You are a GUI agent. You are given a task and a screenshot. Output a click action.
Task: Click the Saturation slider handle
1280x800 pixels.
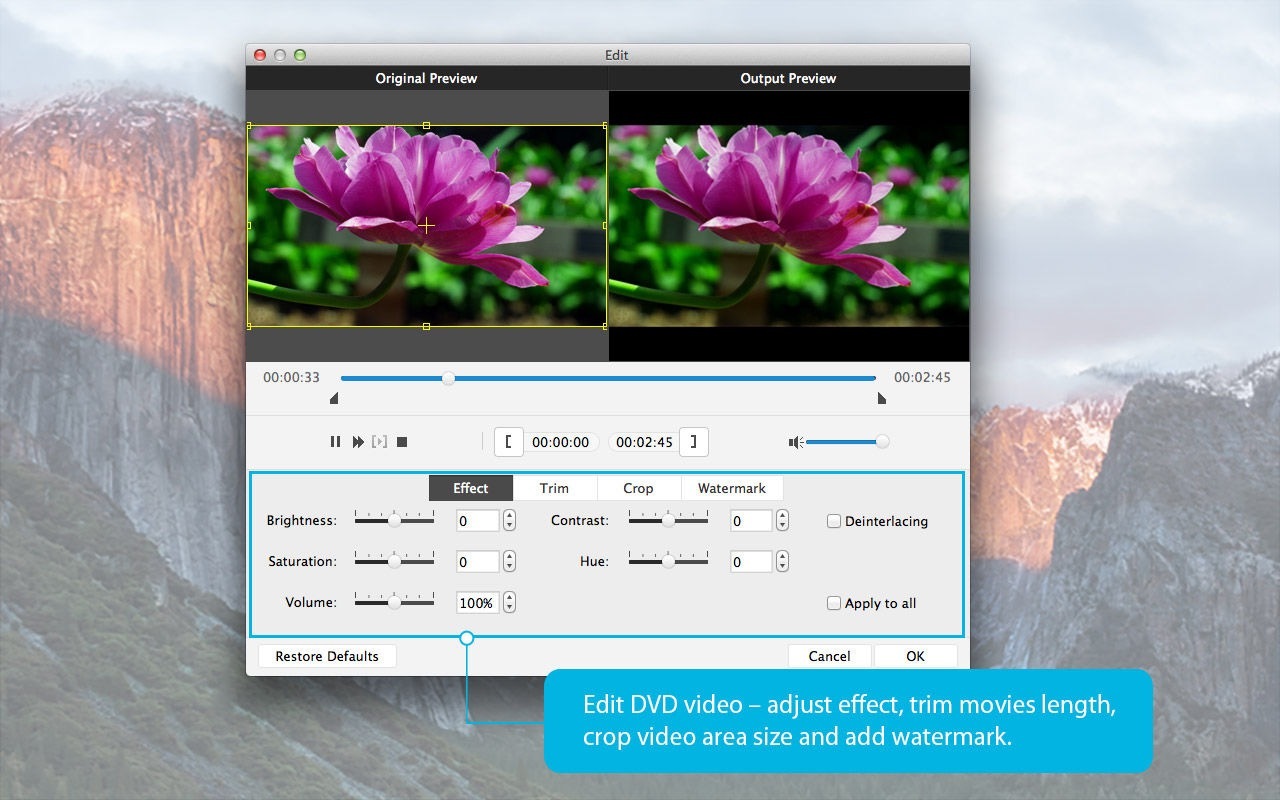(x=394, y=561)
